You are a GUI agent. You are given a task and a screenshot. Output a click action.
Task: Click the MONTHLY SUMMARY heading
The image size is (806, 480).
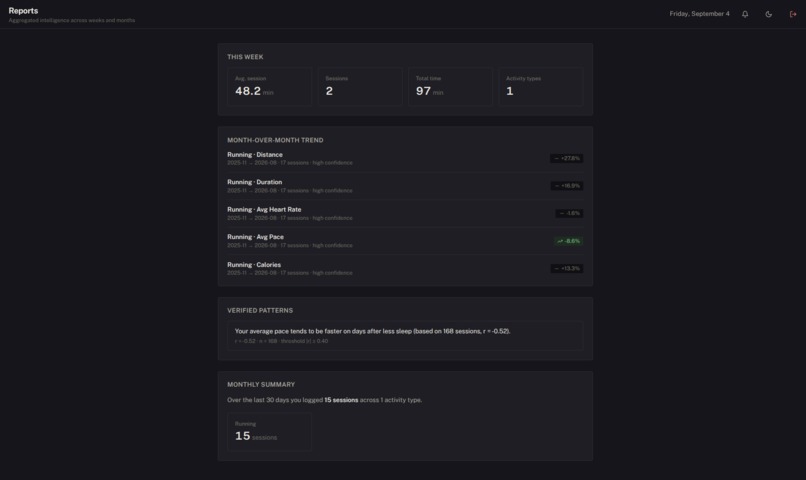point(261,384)
